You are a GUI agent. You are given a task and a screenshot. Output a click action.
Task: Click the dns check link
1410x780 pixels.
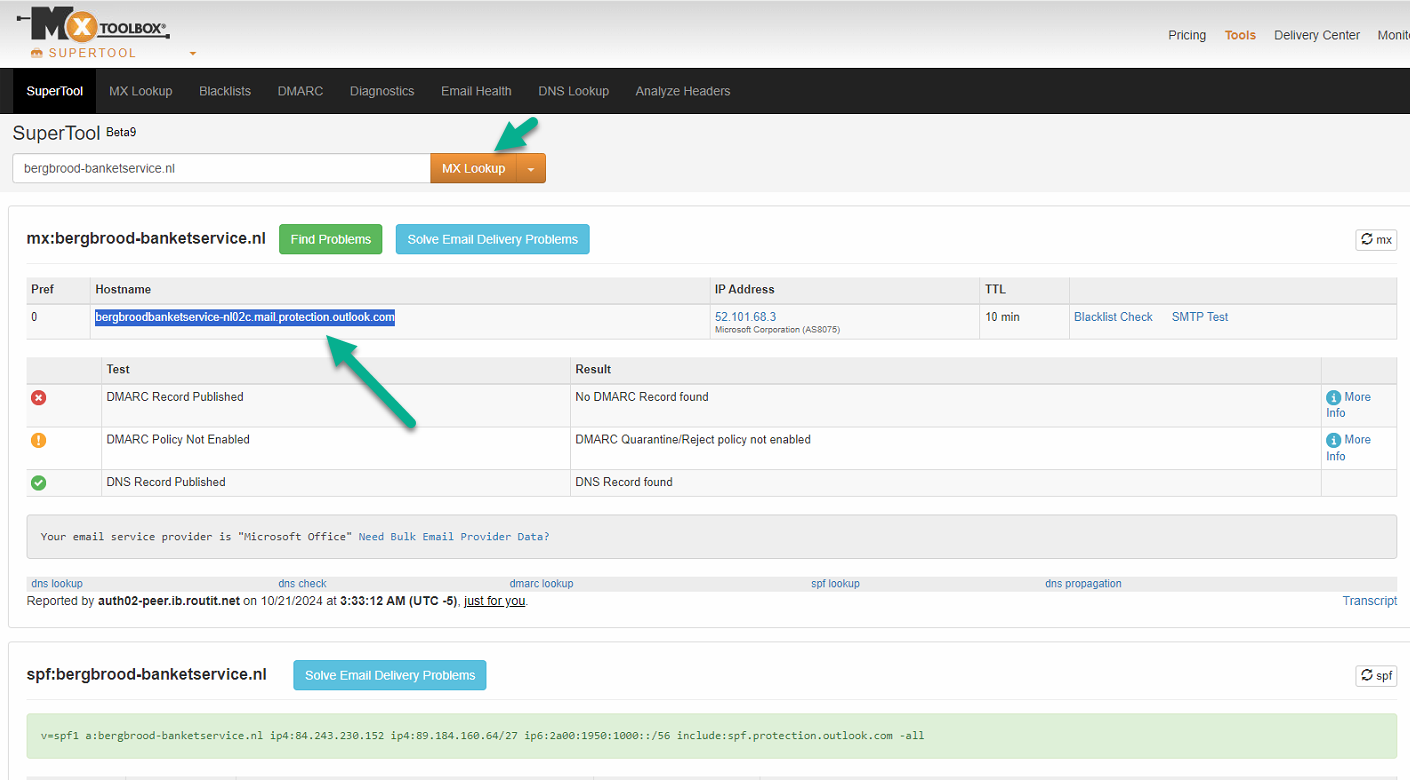[x=302, y=584]
